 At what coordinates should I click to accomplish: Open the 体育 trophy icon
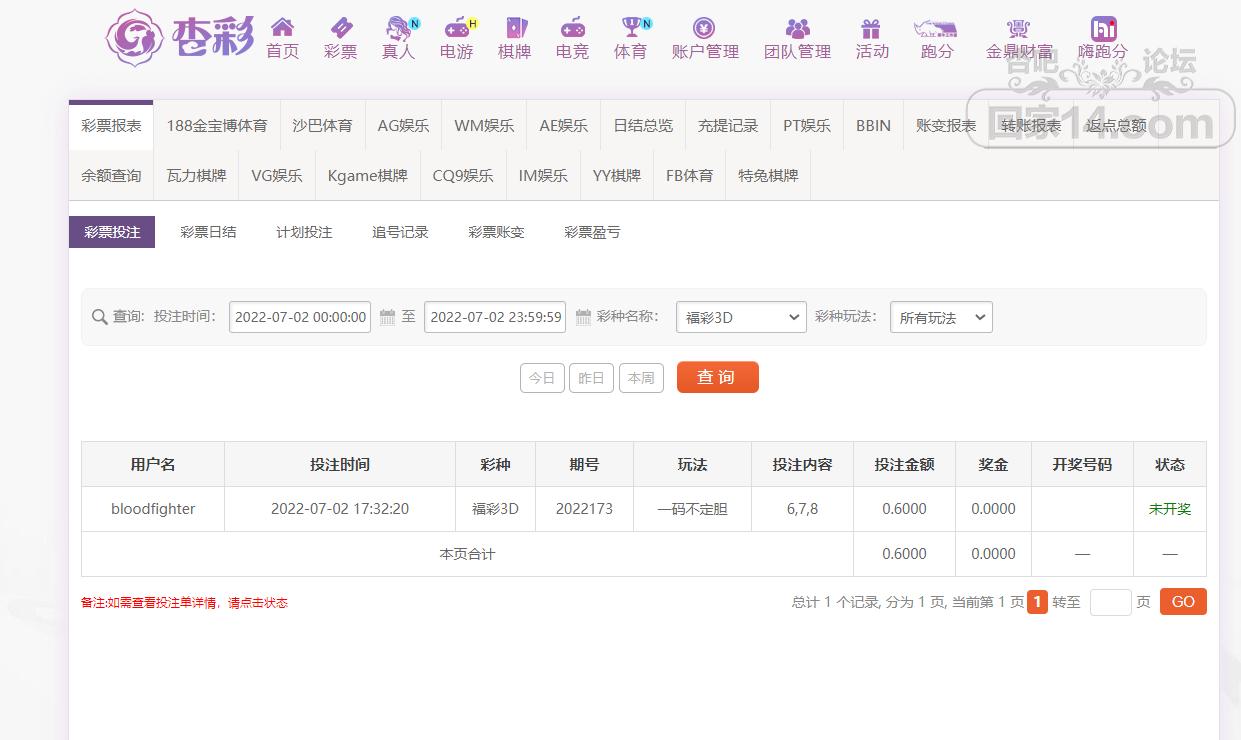click(x=630, y=28)
